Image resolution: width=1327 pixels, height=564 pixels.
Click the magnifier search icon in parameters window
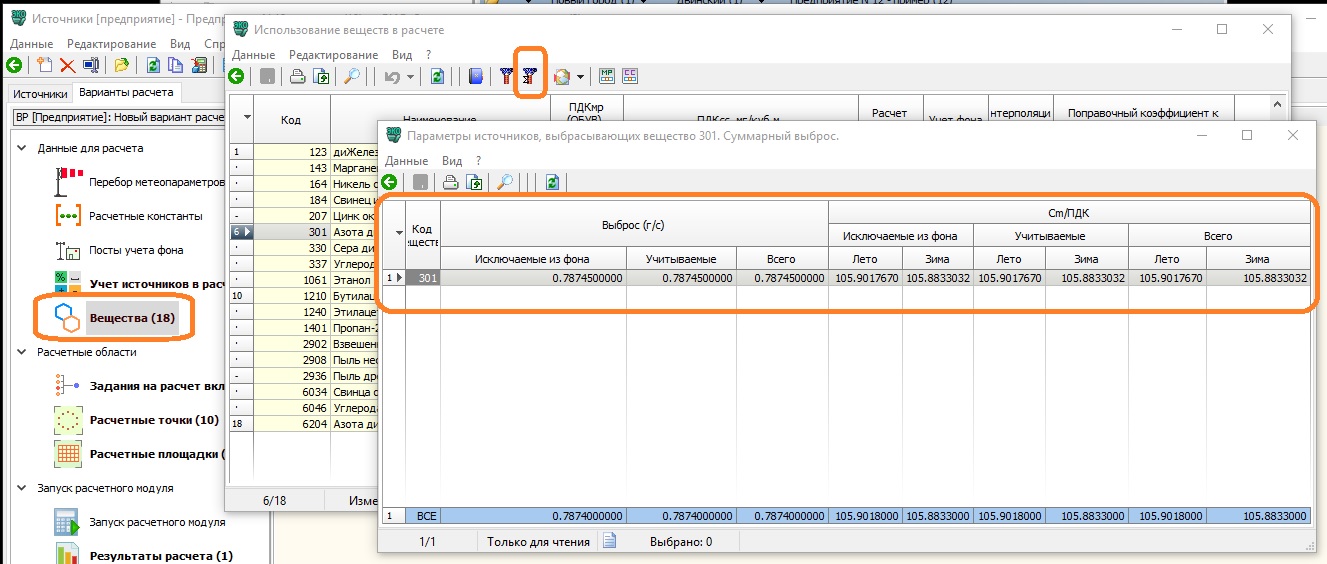pyautogui.click(x=505, y=182)
